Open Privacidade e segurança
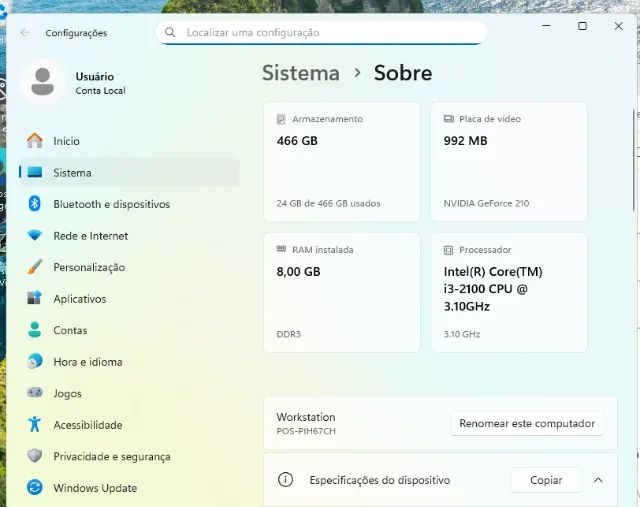Viewport: 640px width, 507px height. (x=129, y=456)
